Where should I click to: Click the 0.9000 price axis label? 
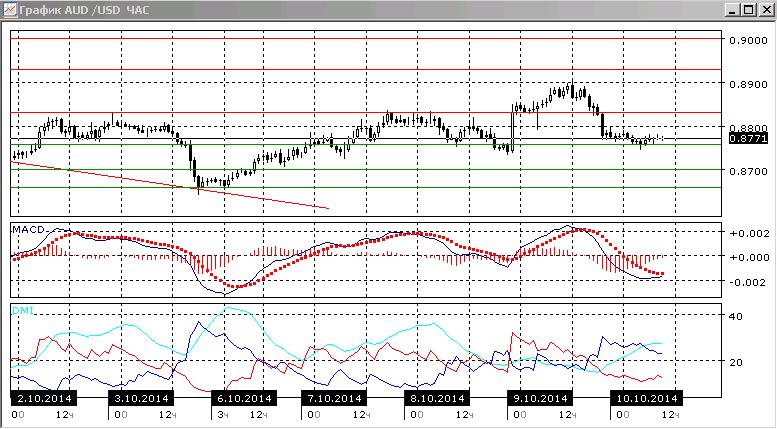click(749, 40)
